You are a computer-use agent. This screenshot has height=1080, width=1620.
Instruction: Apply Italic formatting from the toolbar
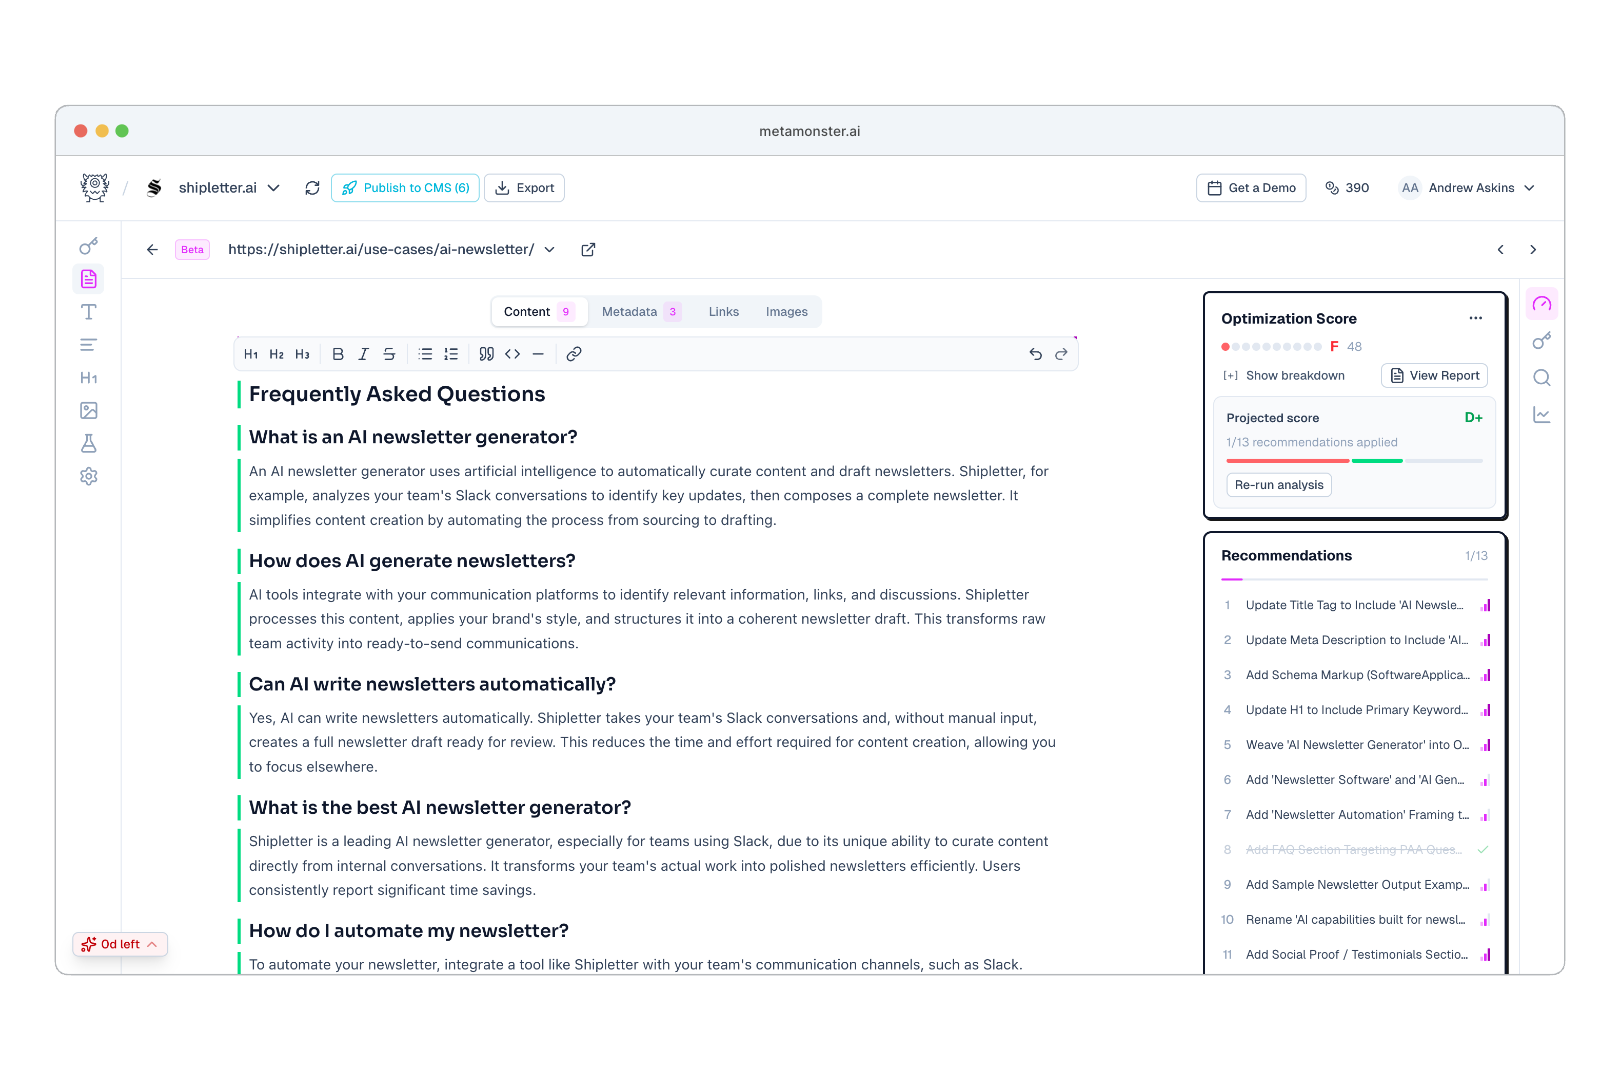pyautogui.click(x=363, y=353)
